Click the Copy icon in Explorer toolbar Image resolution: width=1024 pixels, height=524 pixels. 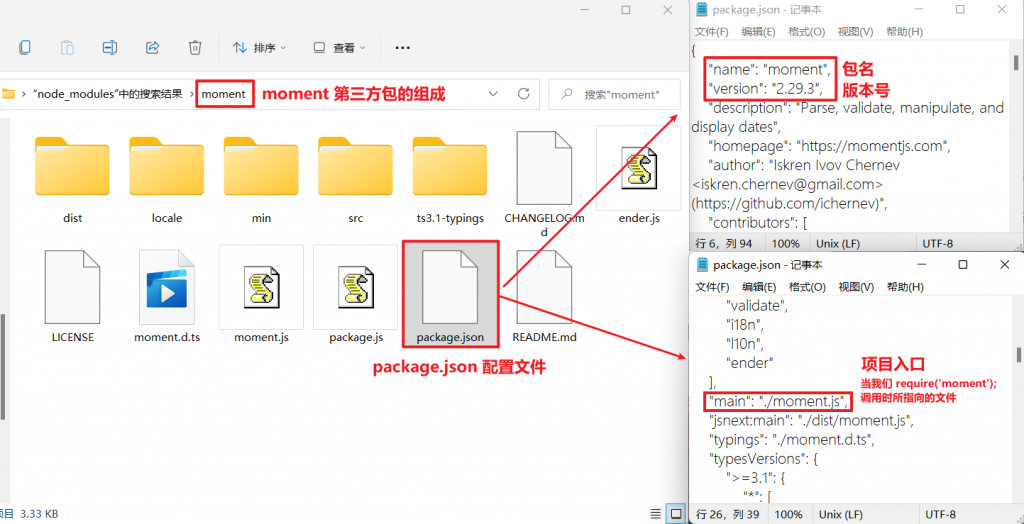click(25, 47)
